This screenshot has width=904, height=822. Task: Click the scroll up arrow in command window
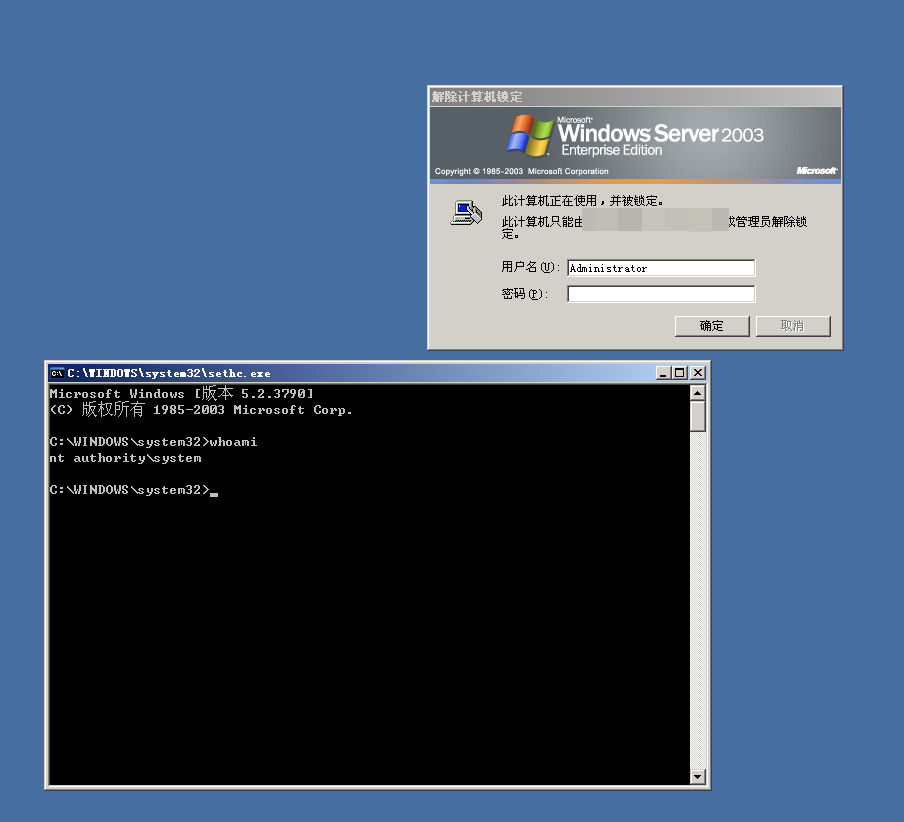[698, 393]
